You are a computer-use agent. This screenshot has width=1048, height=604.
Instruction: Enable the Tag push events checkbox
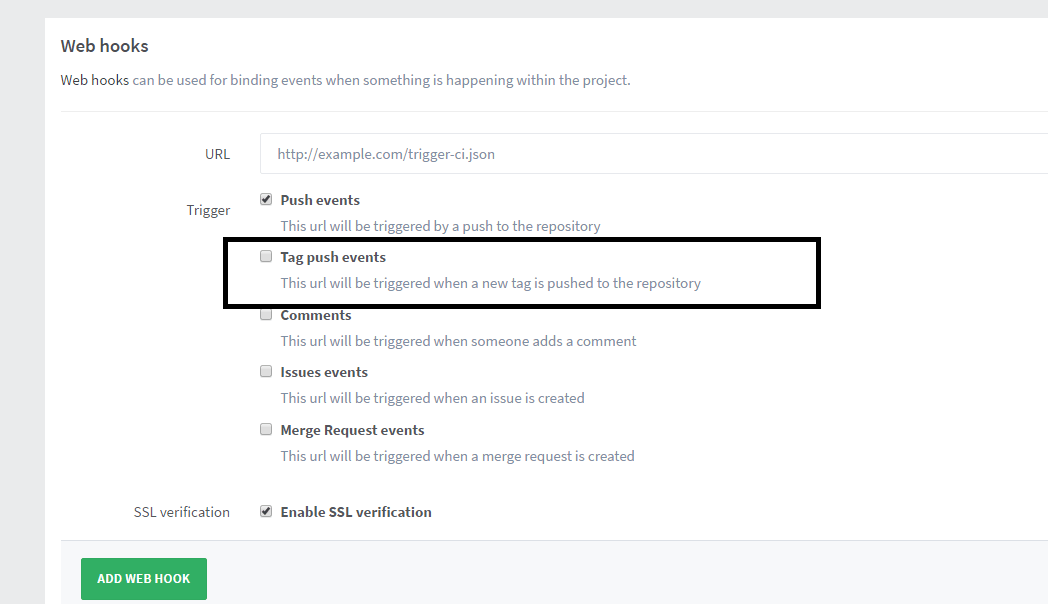pos(266,256)
